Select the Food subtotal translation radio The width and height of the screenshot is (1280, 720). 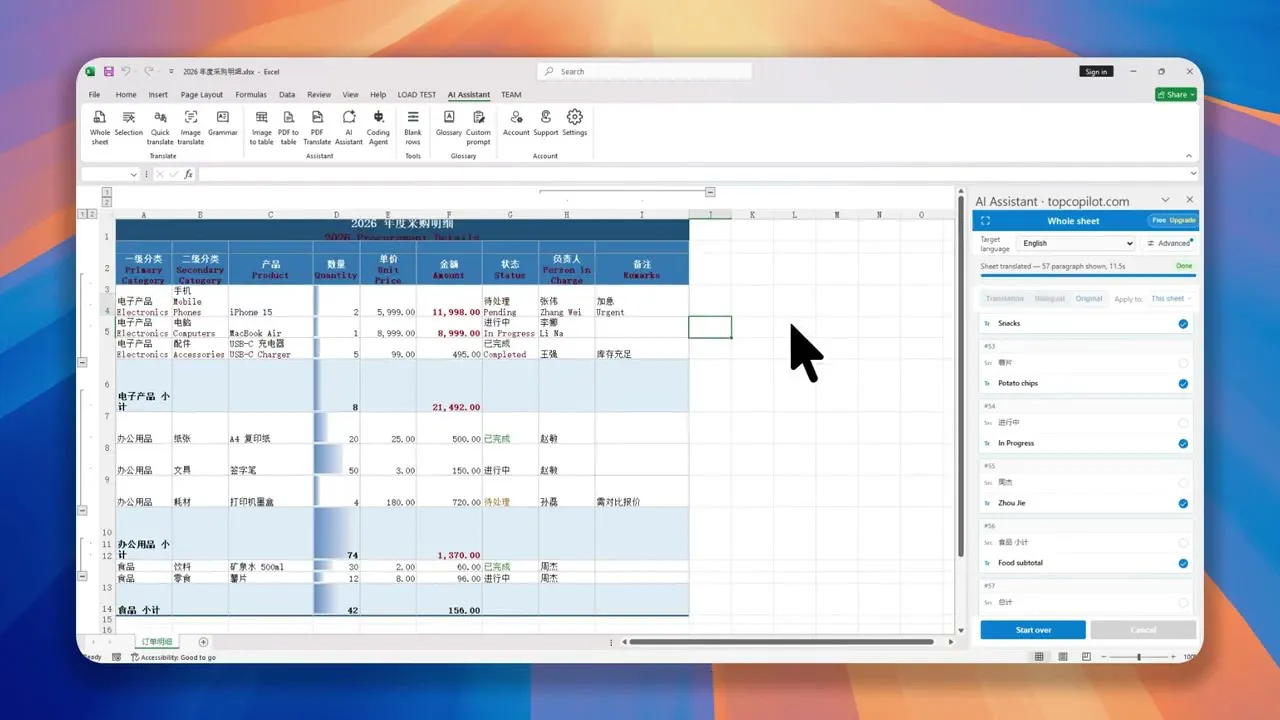1183,564
